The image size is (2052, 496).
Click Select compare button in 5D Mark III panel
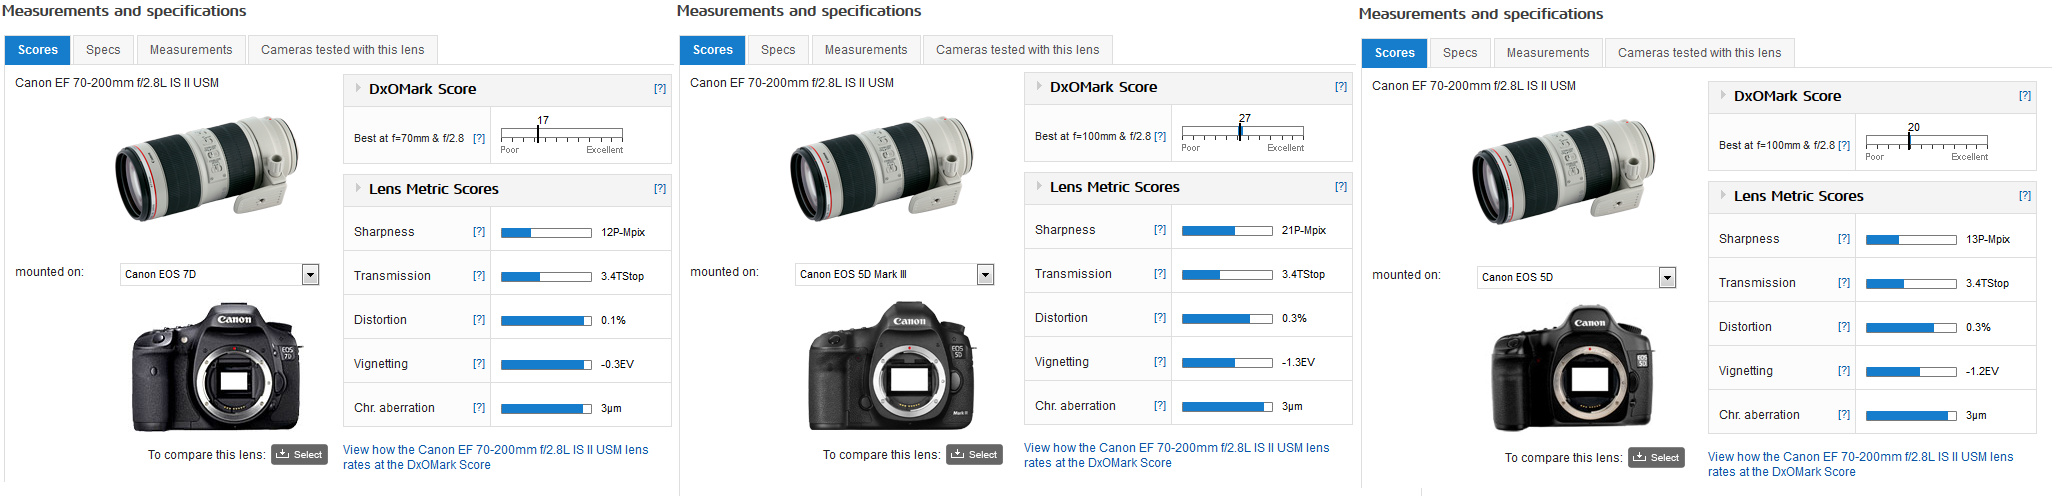click(974, 455)
